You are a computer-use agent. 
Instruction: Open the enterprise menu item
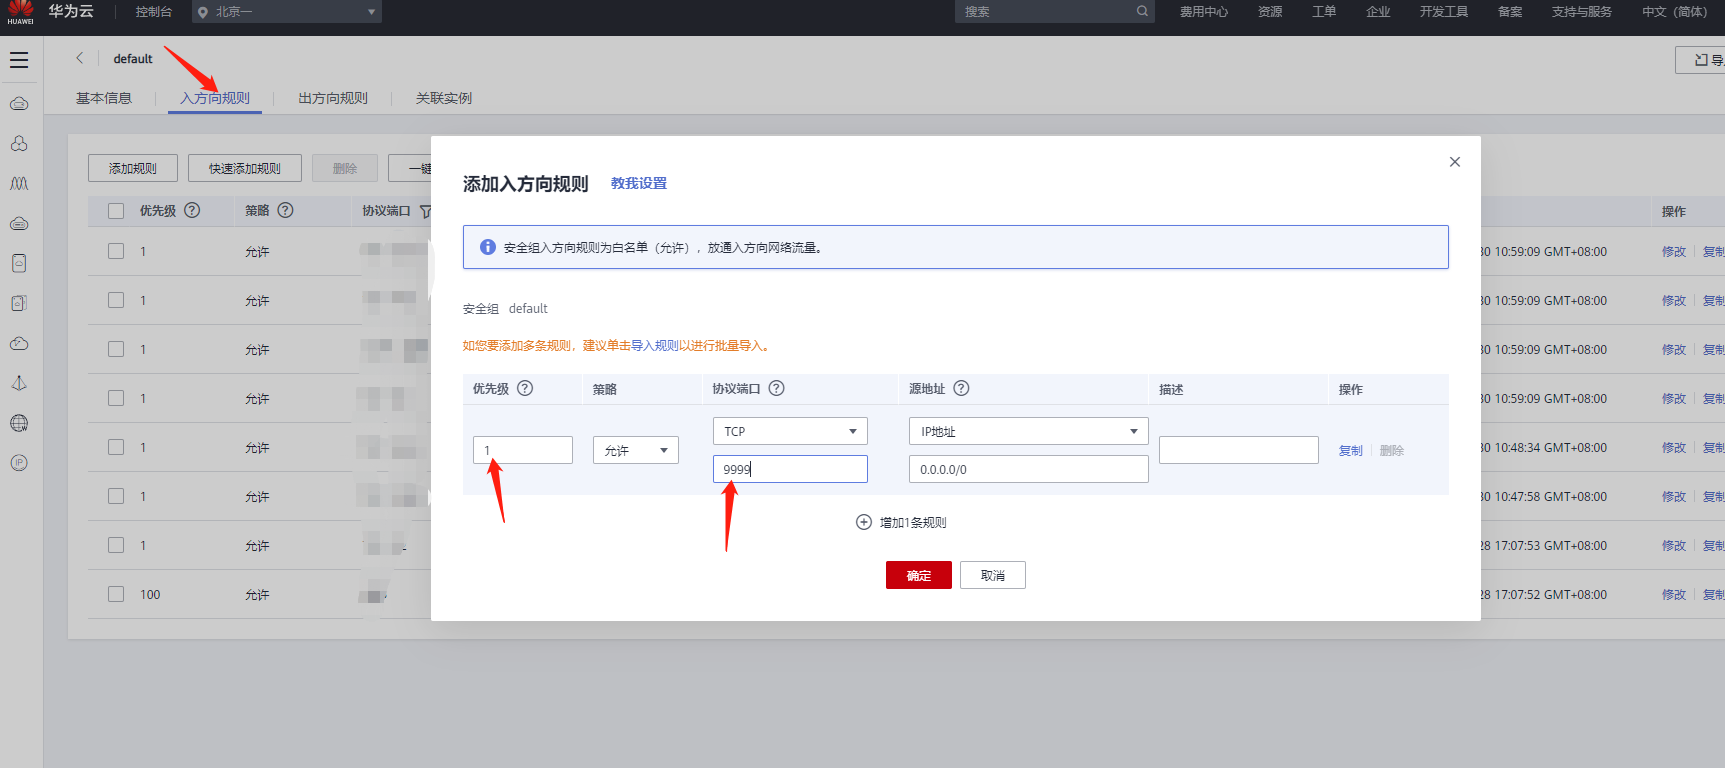(x=1378, y=12)
